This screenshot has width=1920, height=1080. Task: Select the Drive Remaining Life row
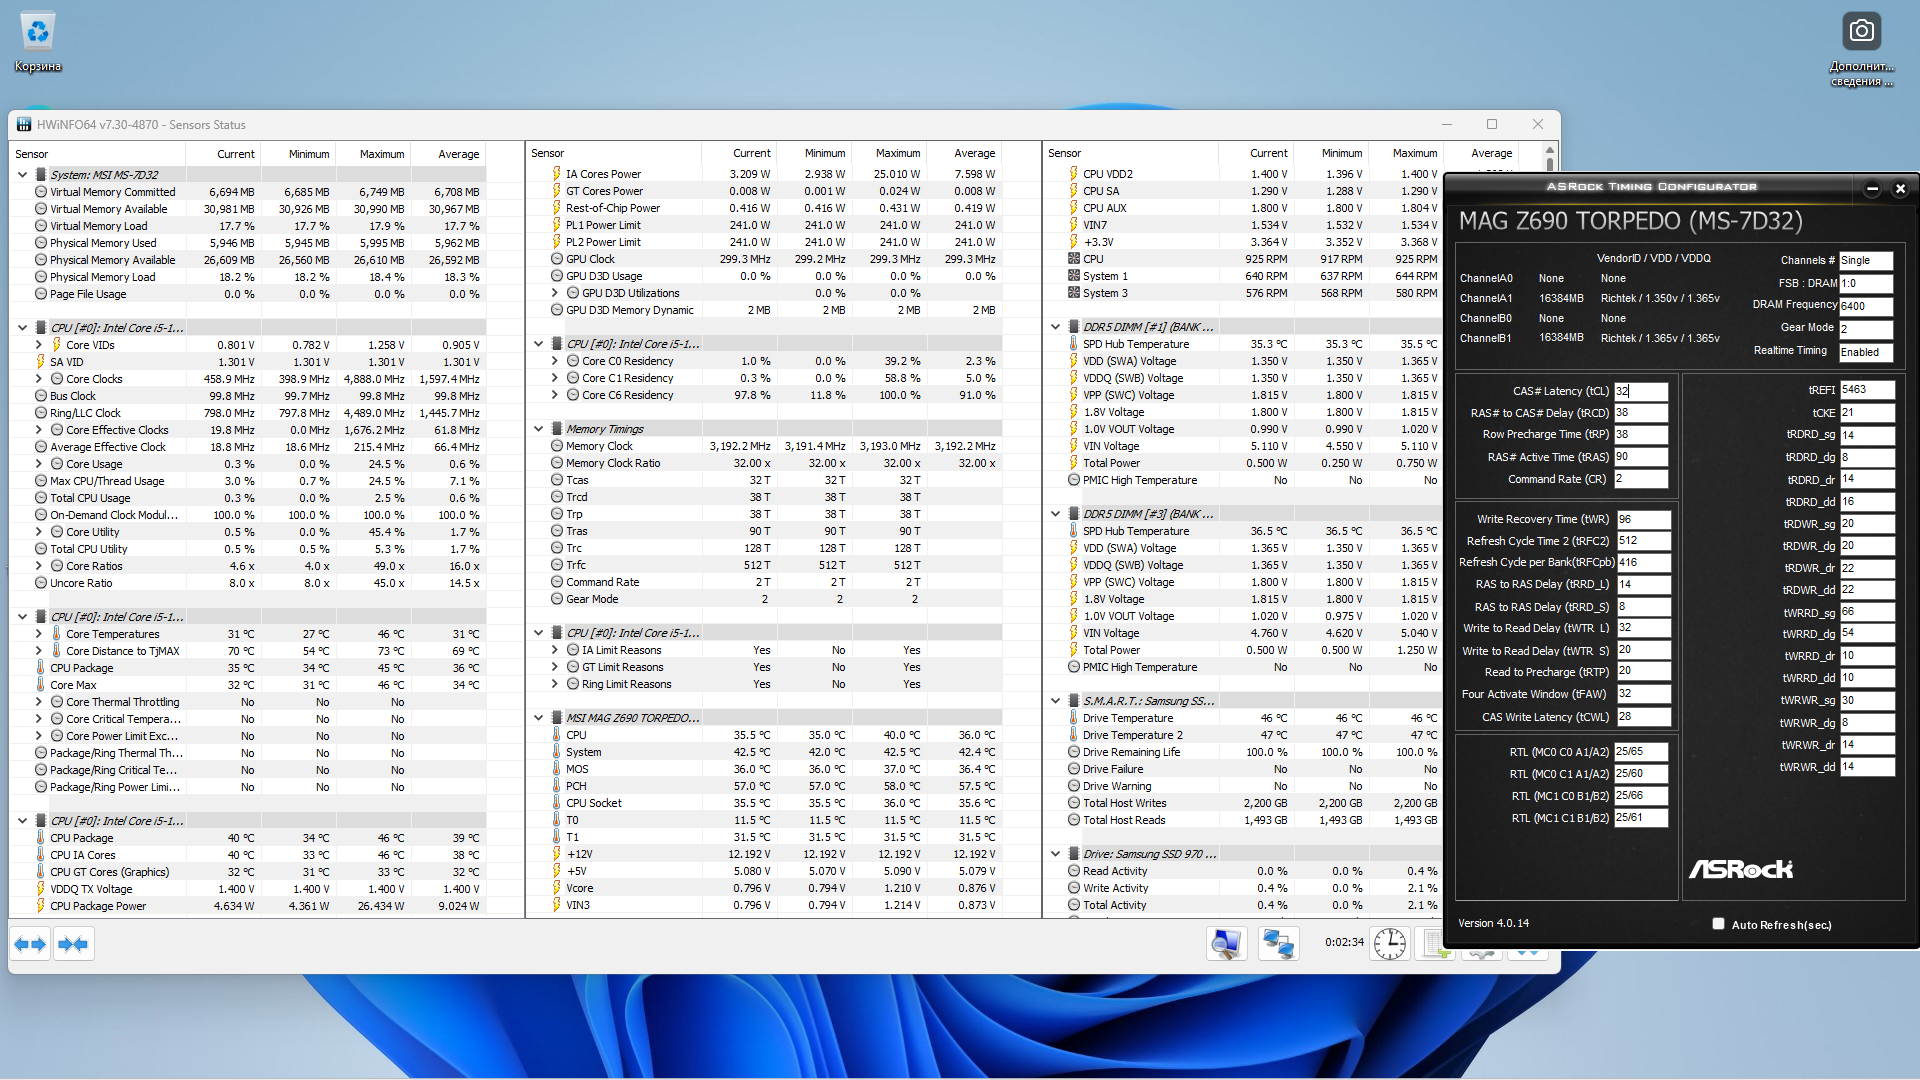(x=1131, y=752)
